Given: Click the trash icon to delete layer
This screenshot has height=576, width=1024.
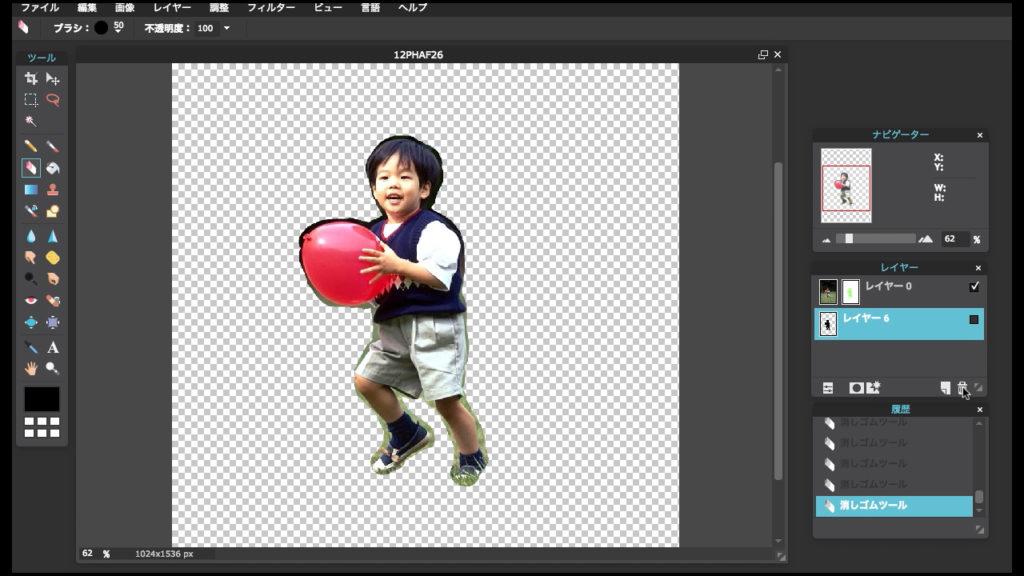Looking at the screenshot, I should point(962,388).
